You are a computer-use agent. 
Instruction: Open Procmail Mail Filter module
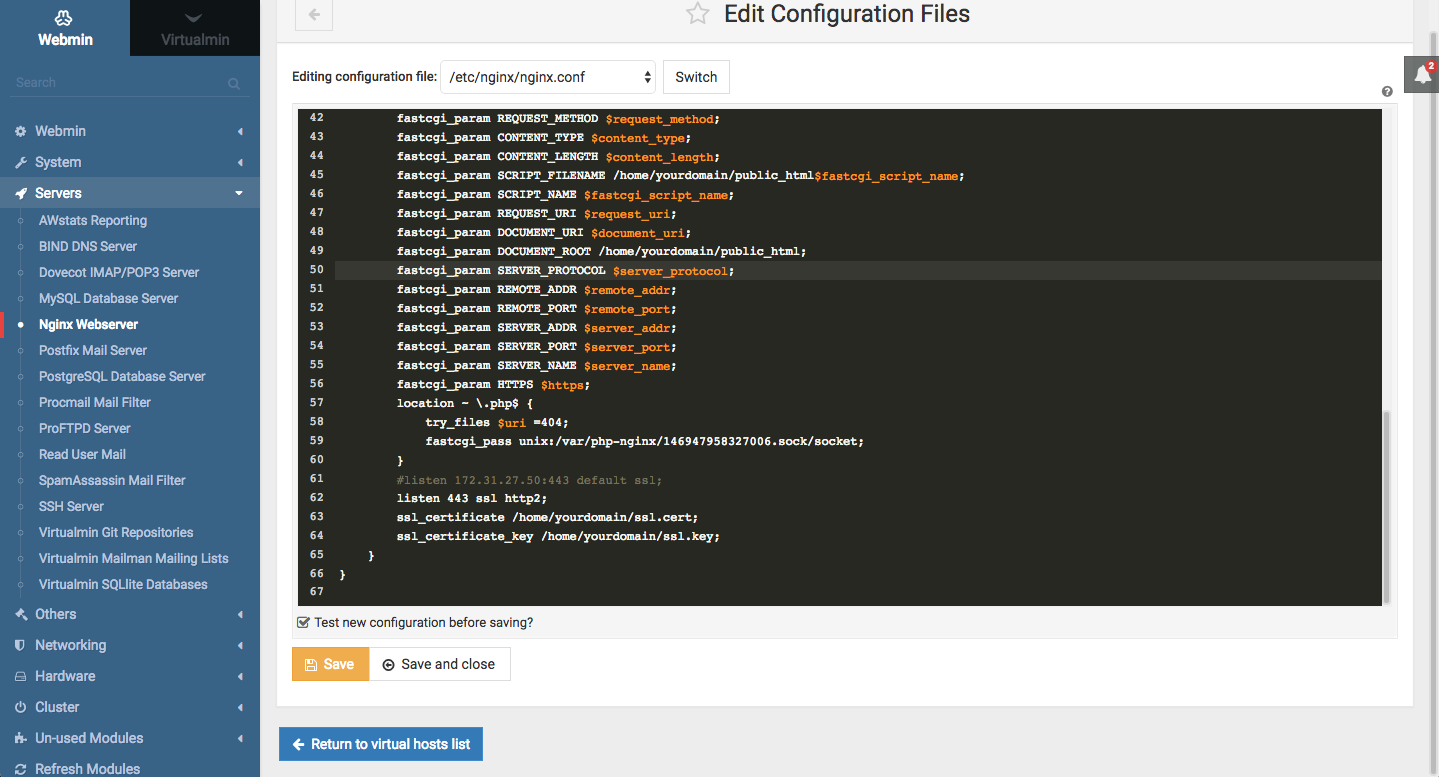[95, 402]
